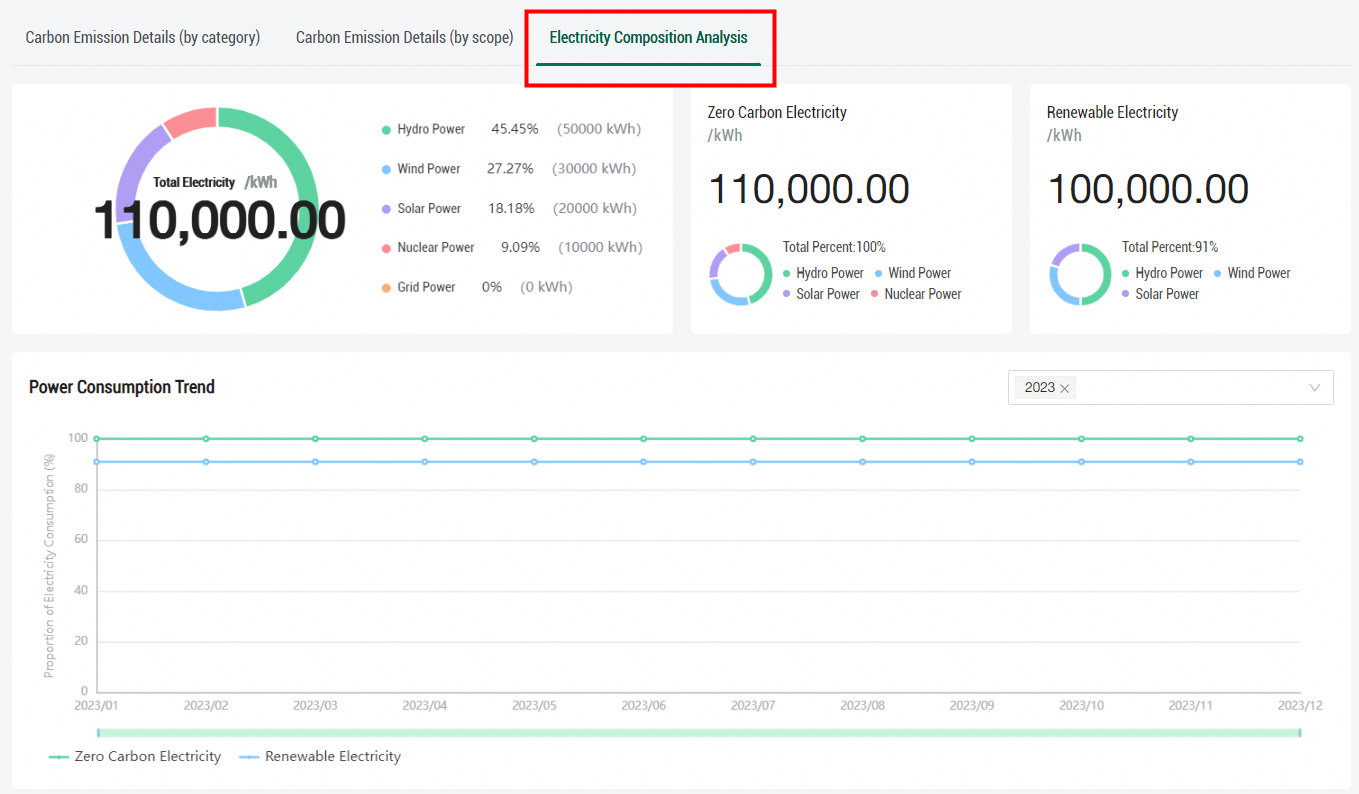This screenshot has width=1359, height=794.
Task: Toggle Renewable Electricity legend in trend chart
Action: click(x=320, y=756)
